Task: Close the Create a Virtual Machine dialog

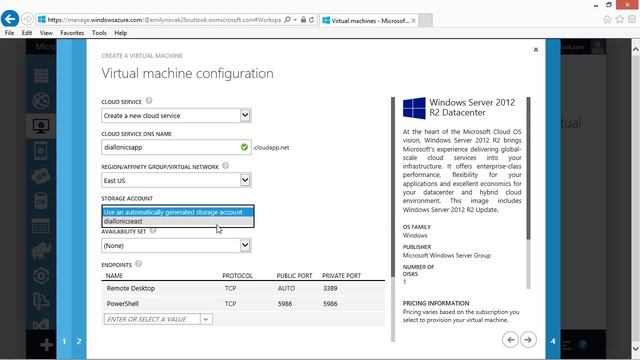Action: [x=536, y=50]
